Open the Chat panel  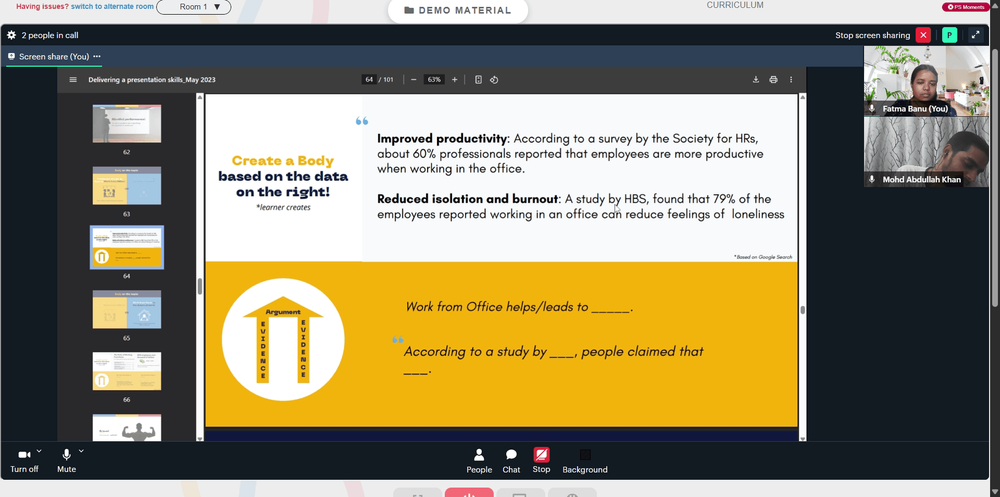pyautogui.click(x=511, y=461)
